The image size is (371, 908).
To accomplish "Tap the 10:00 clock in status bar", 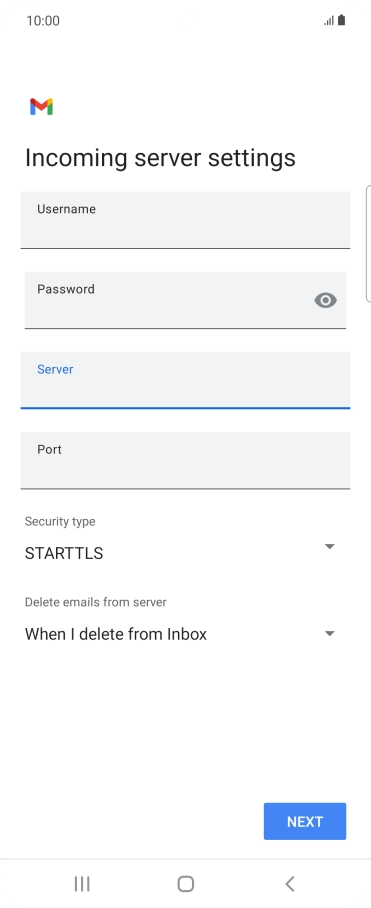I will (43, 21).
